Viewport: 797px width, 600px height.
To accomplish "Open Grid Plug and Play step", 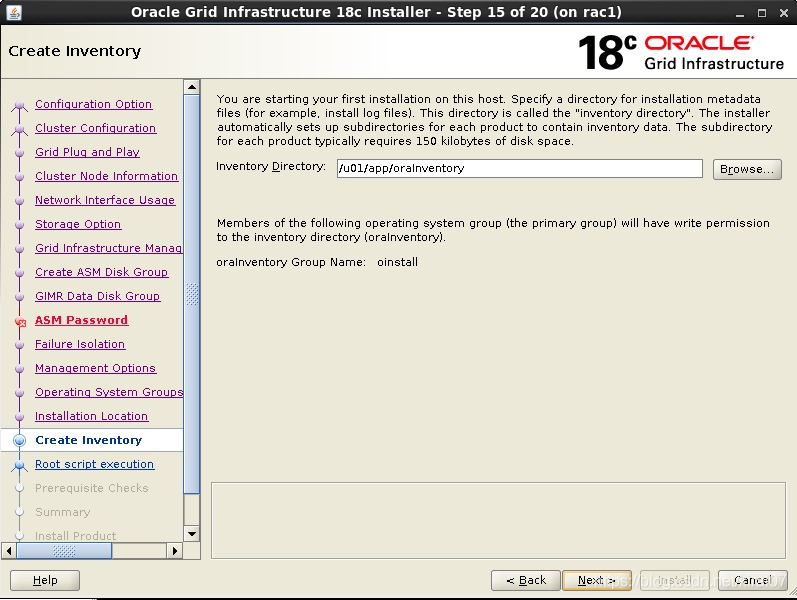I will [x=87, y=152].
